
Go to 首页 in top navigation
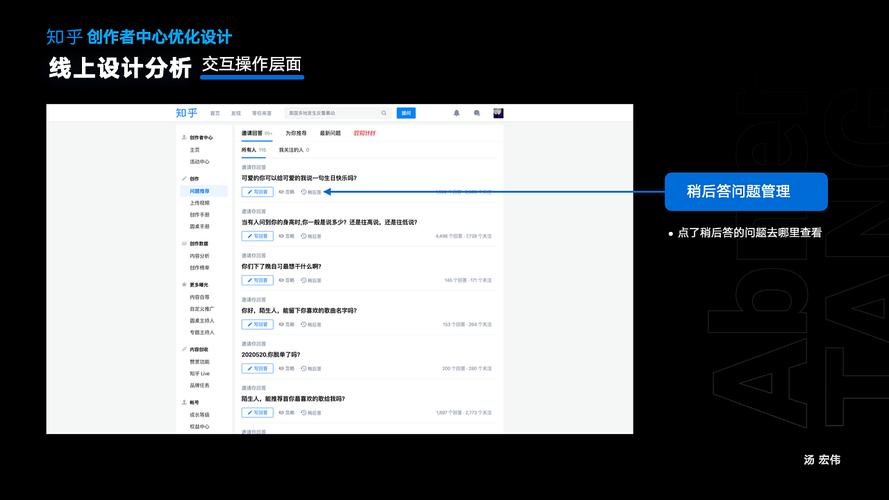click(215, 113)
